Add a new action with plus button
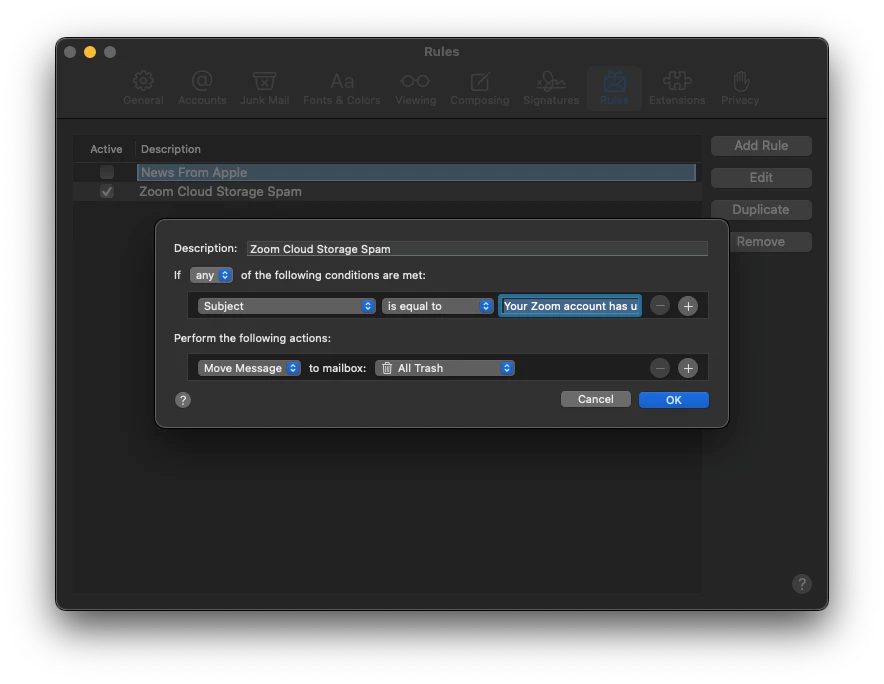This screenshot has height=684, width=884. (x=688, y=368)
